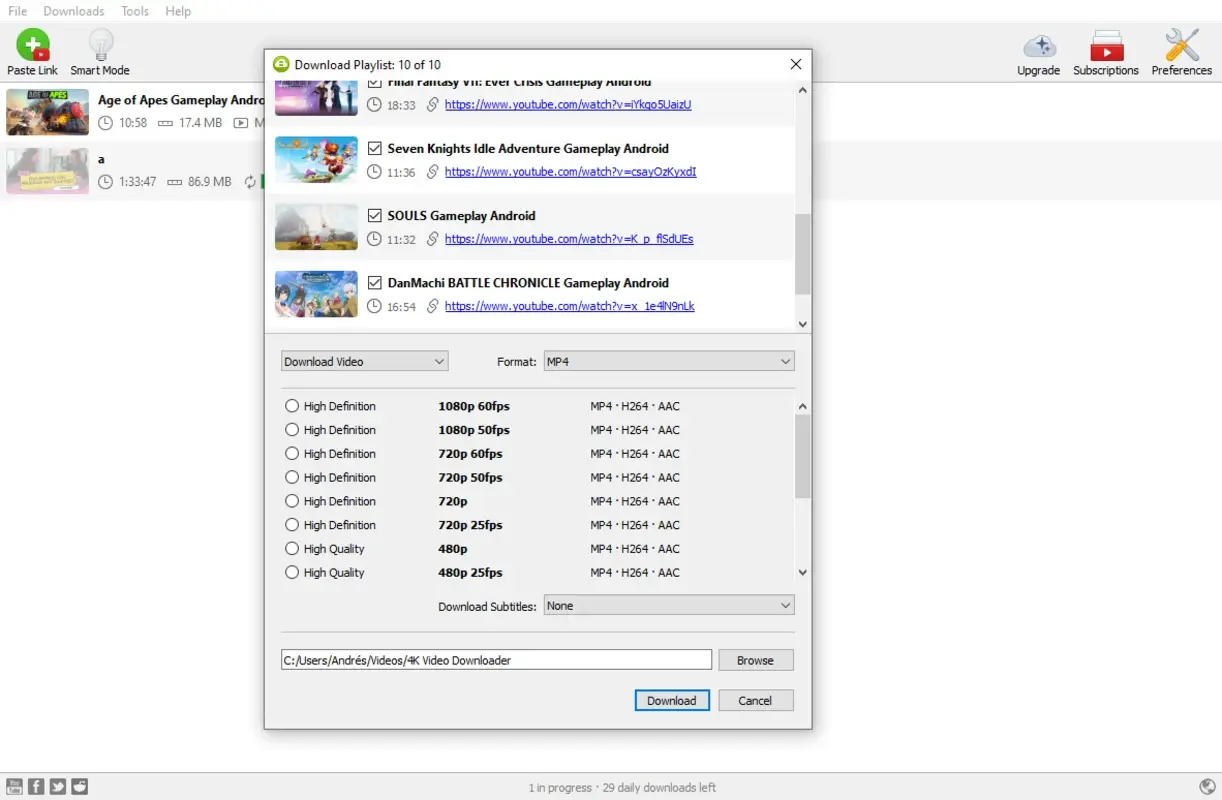Click the language globe icon in status bar

point(1207,786)
